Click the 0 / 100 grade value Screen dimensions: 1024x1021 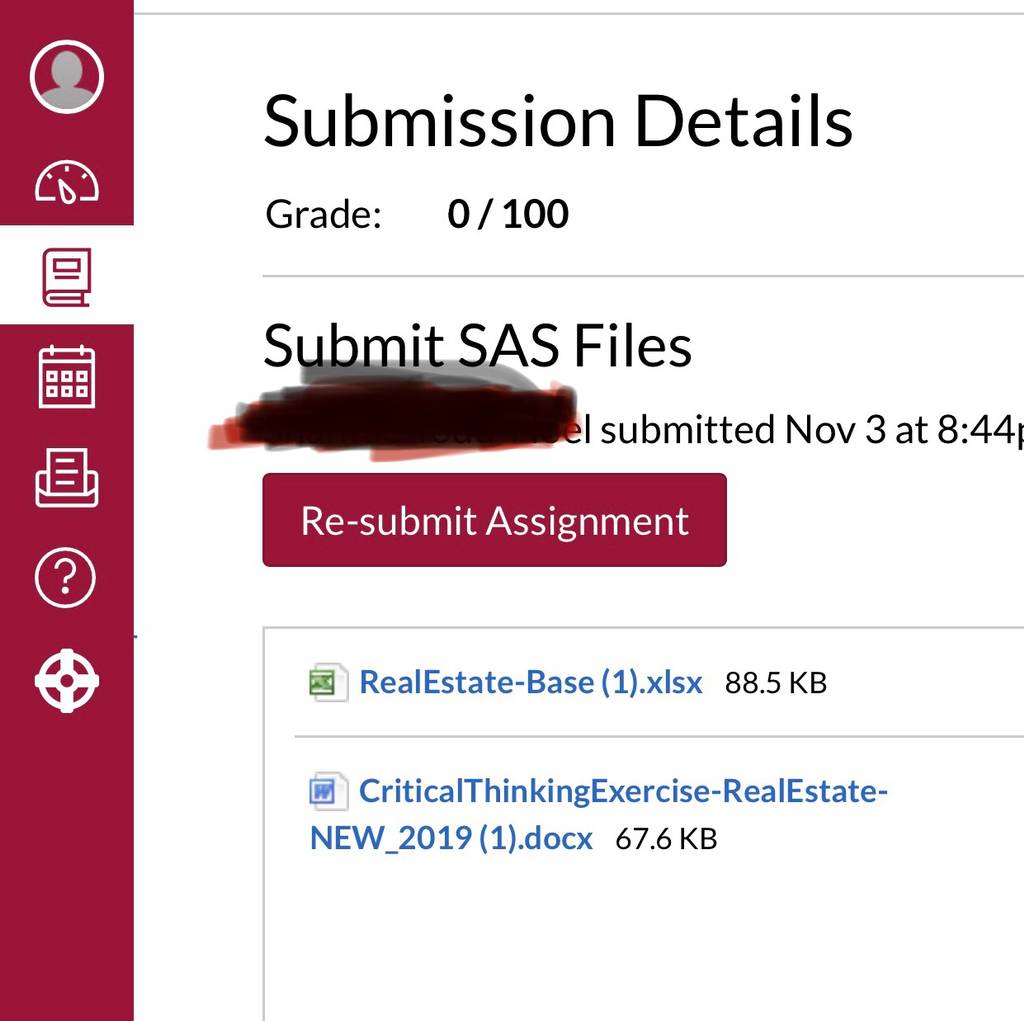pos(508,214)
